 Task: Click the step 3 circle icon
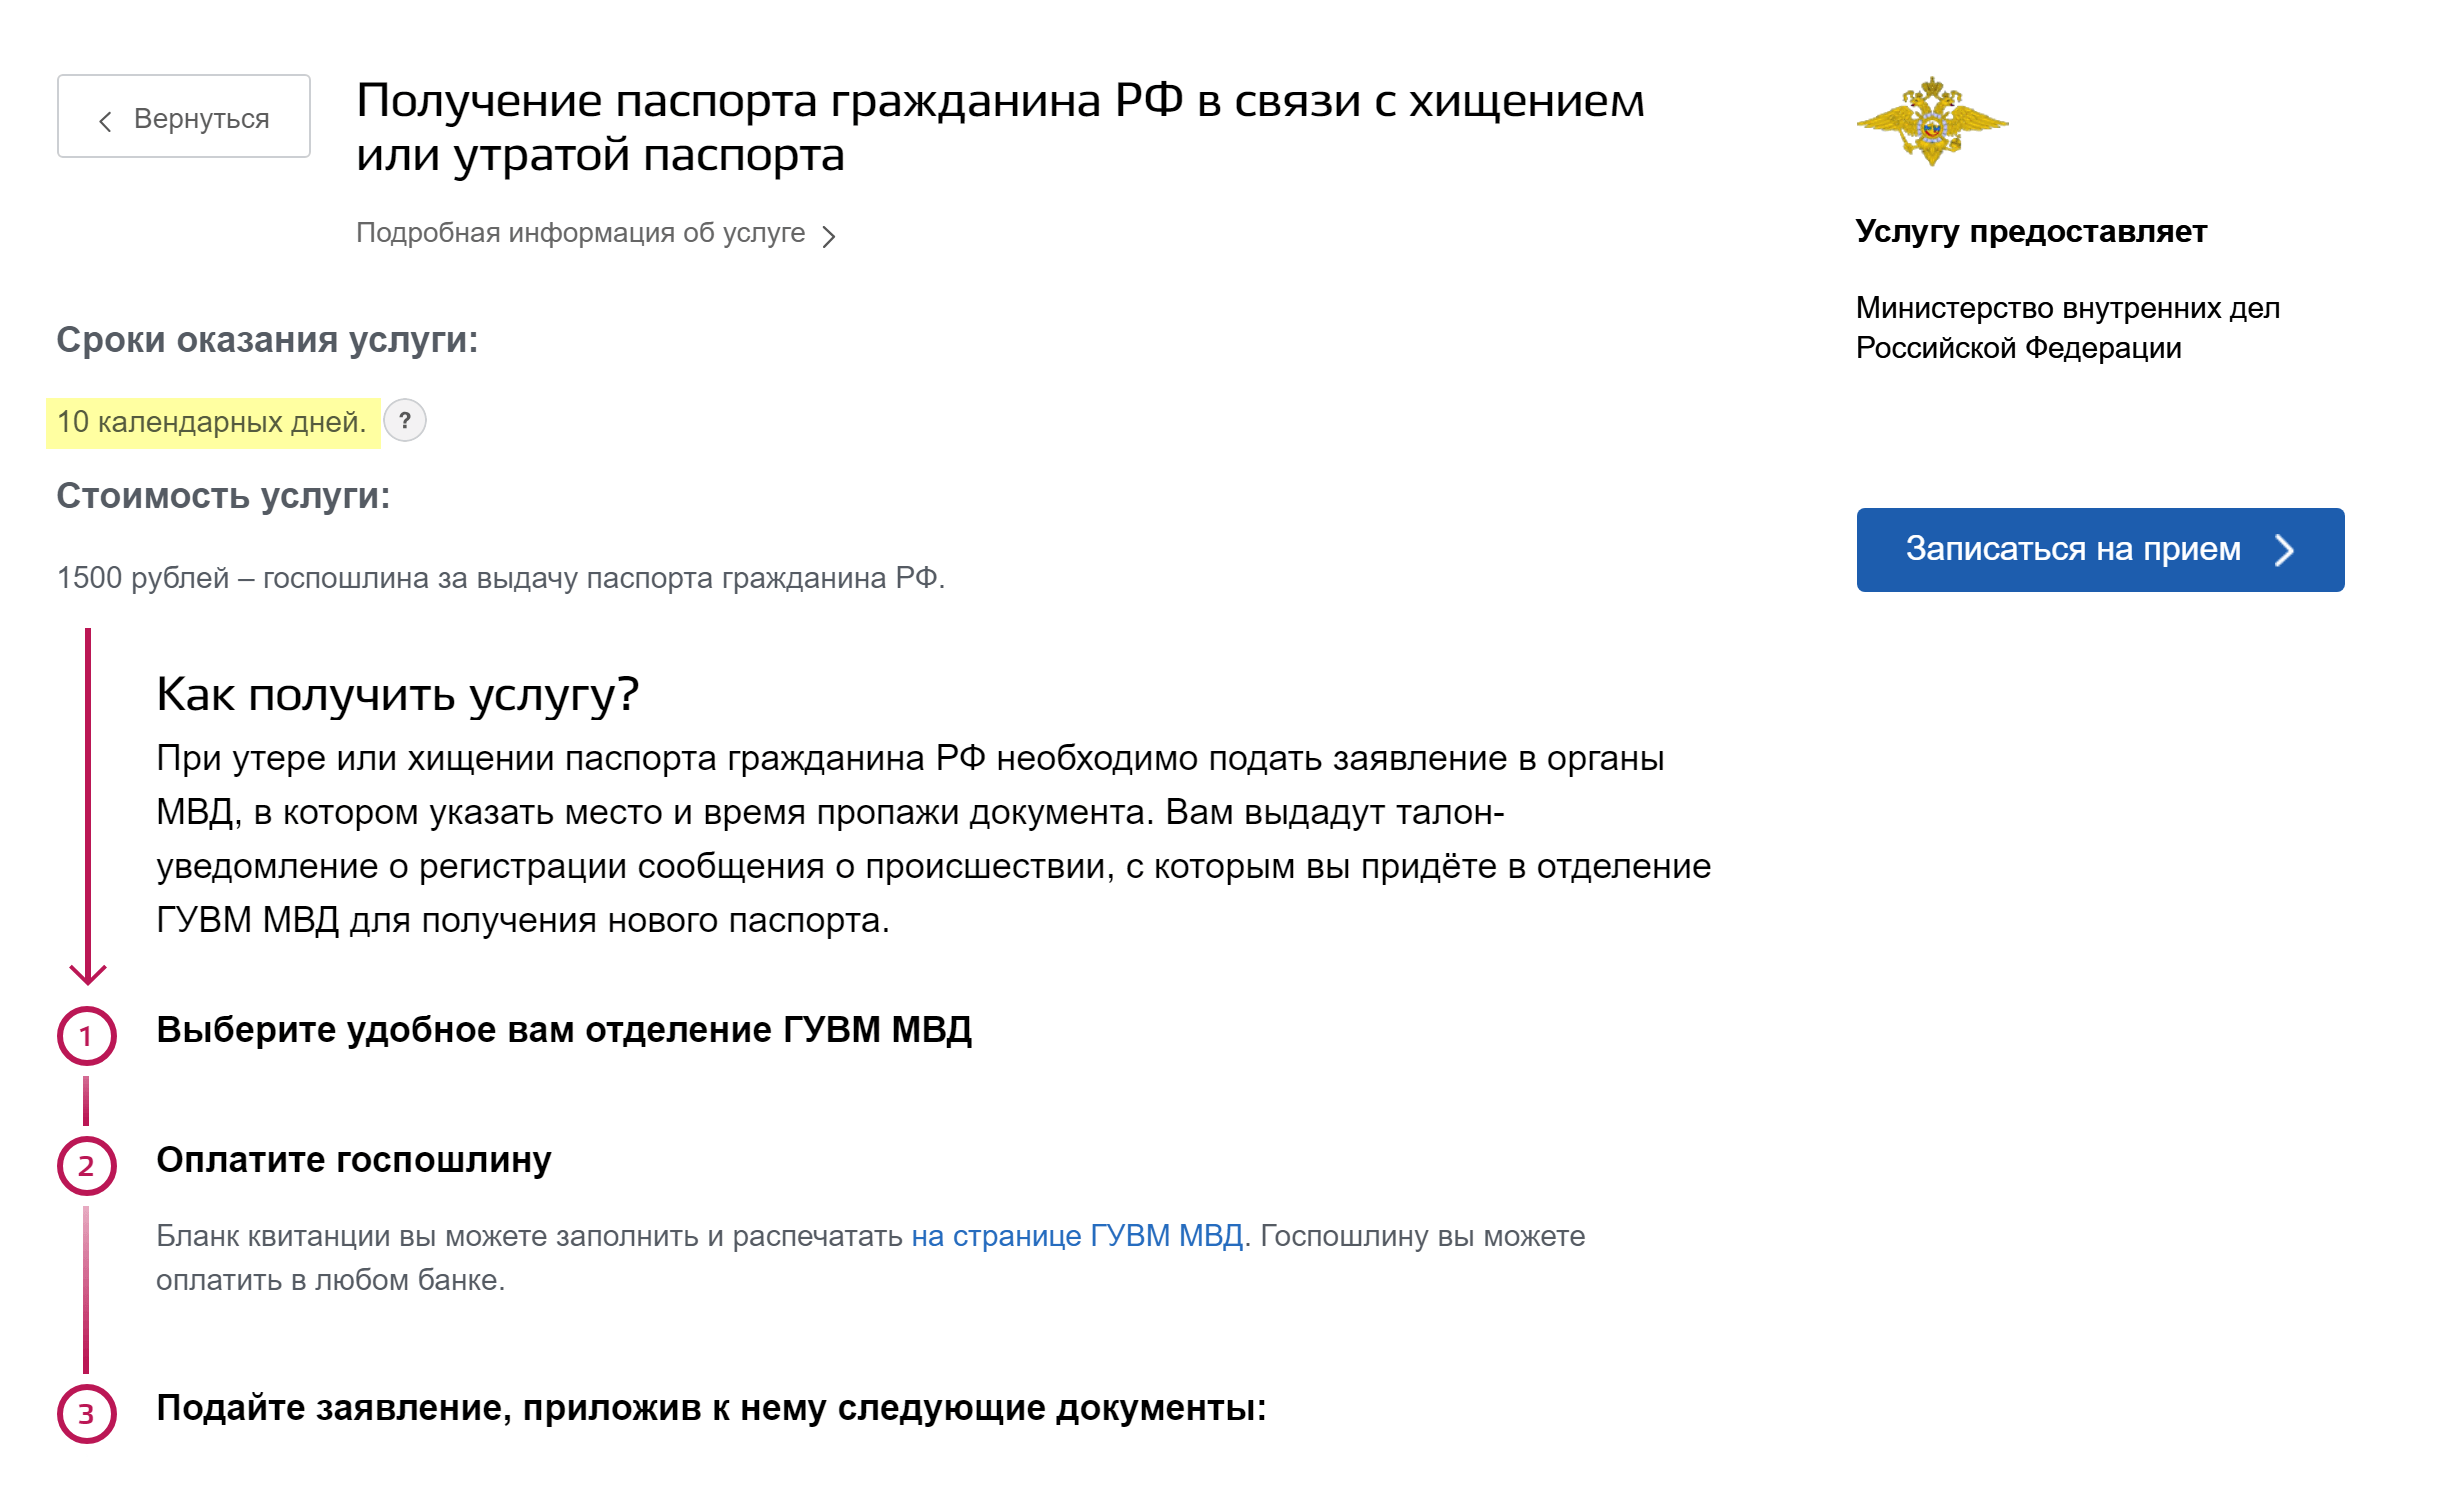(x=87, y=1413)
